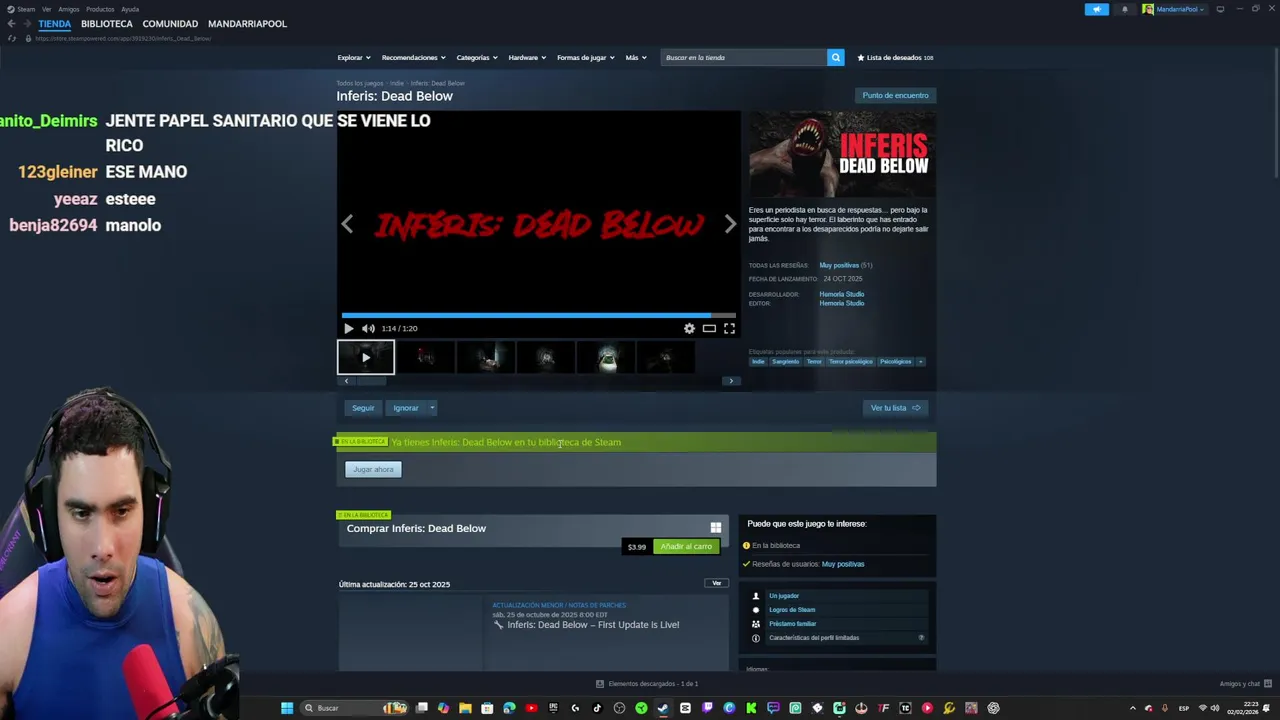Open Lista de deseados
This screenshot has height=720, width=1280.
coord(895,57)
